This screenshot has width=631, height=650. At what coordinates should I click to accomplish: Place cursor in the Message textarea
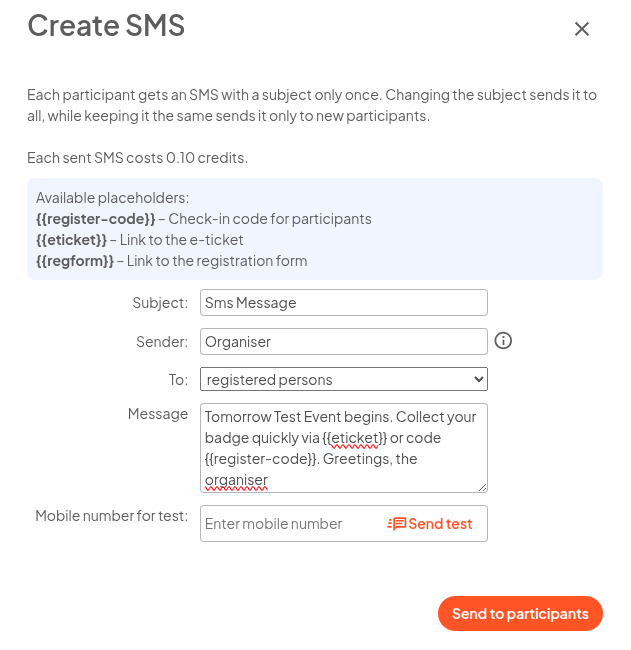coord(344,448)
